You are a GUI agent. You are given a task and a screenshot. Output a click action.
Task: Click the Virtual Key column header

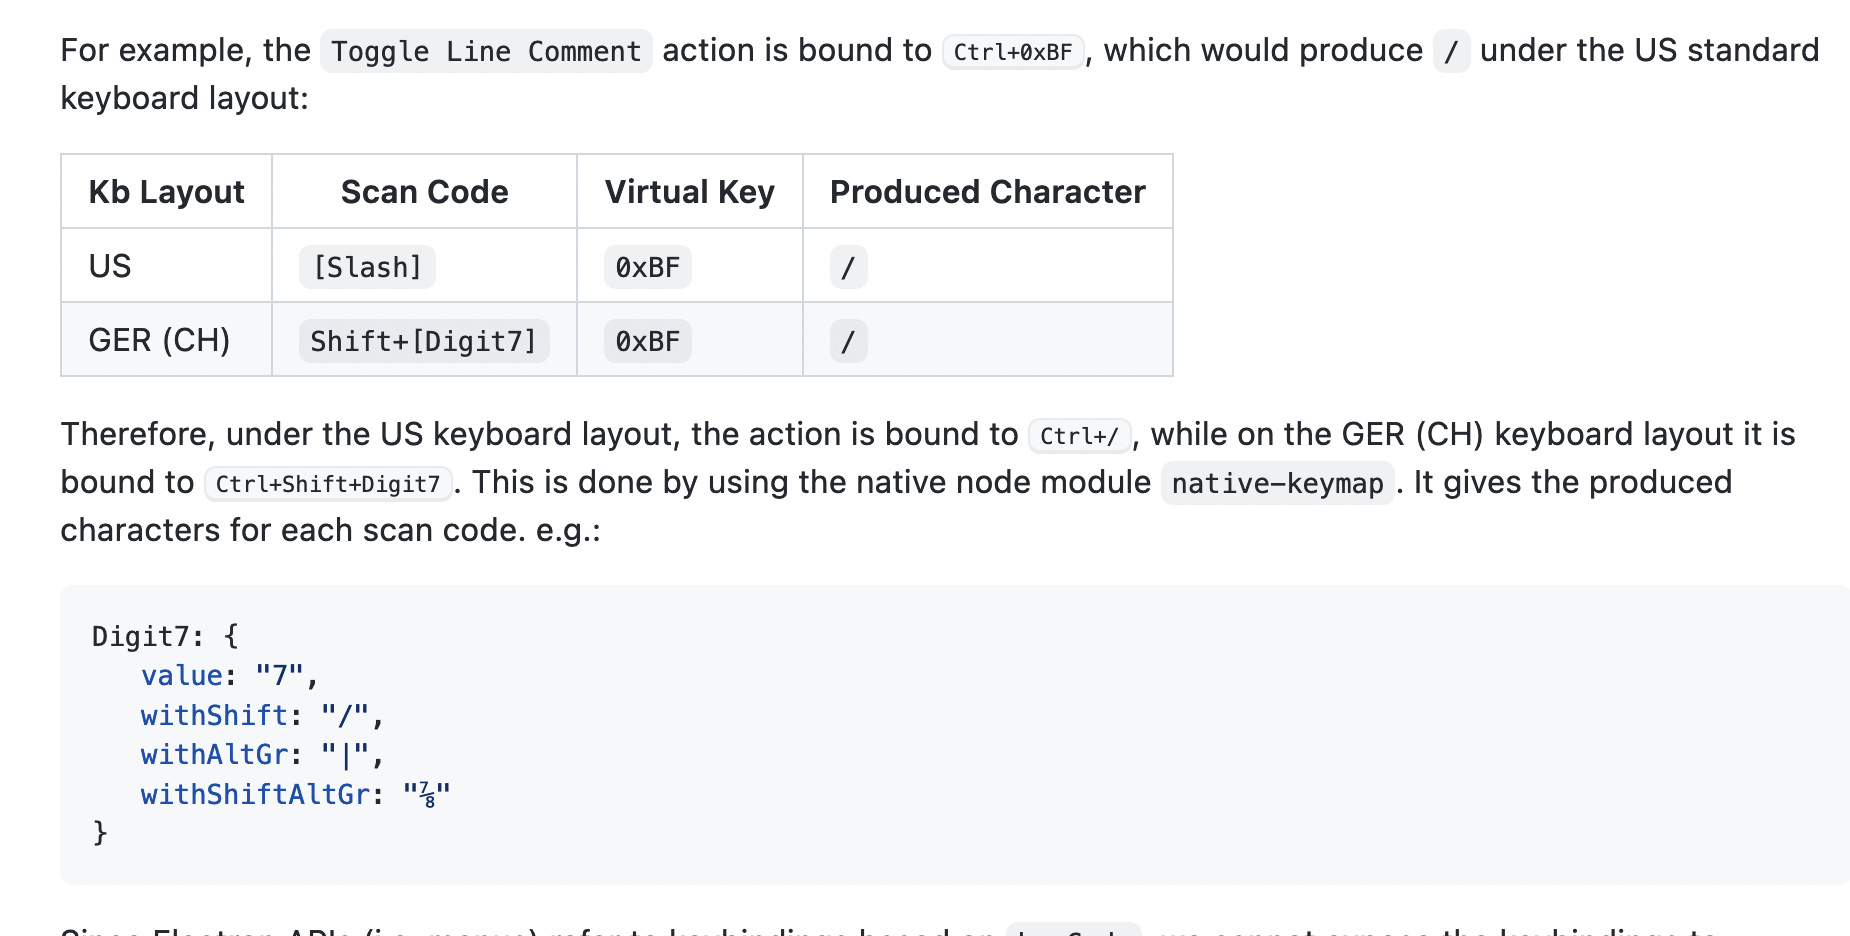(x=690, y=191)
